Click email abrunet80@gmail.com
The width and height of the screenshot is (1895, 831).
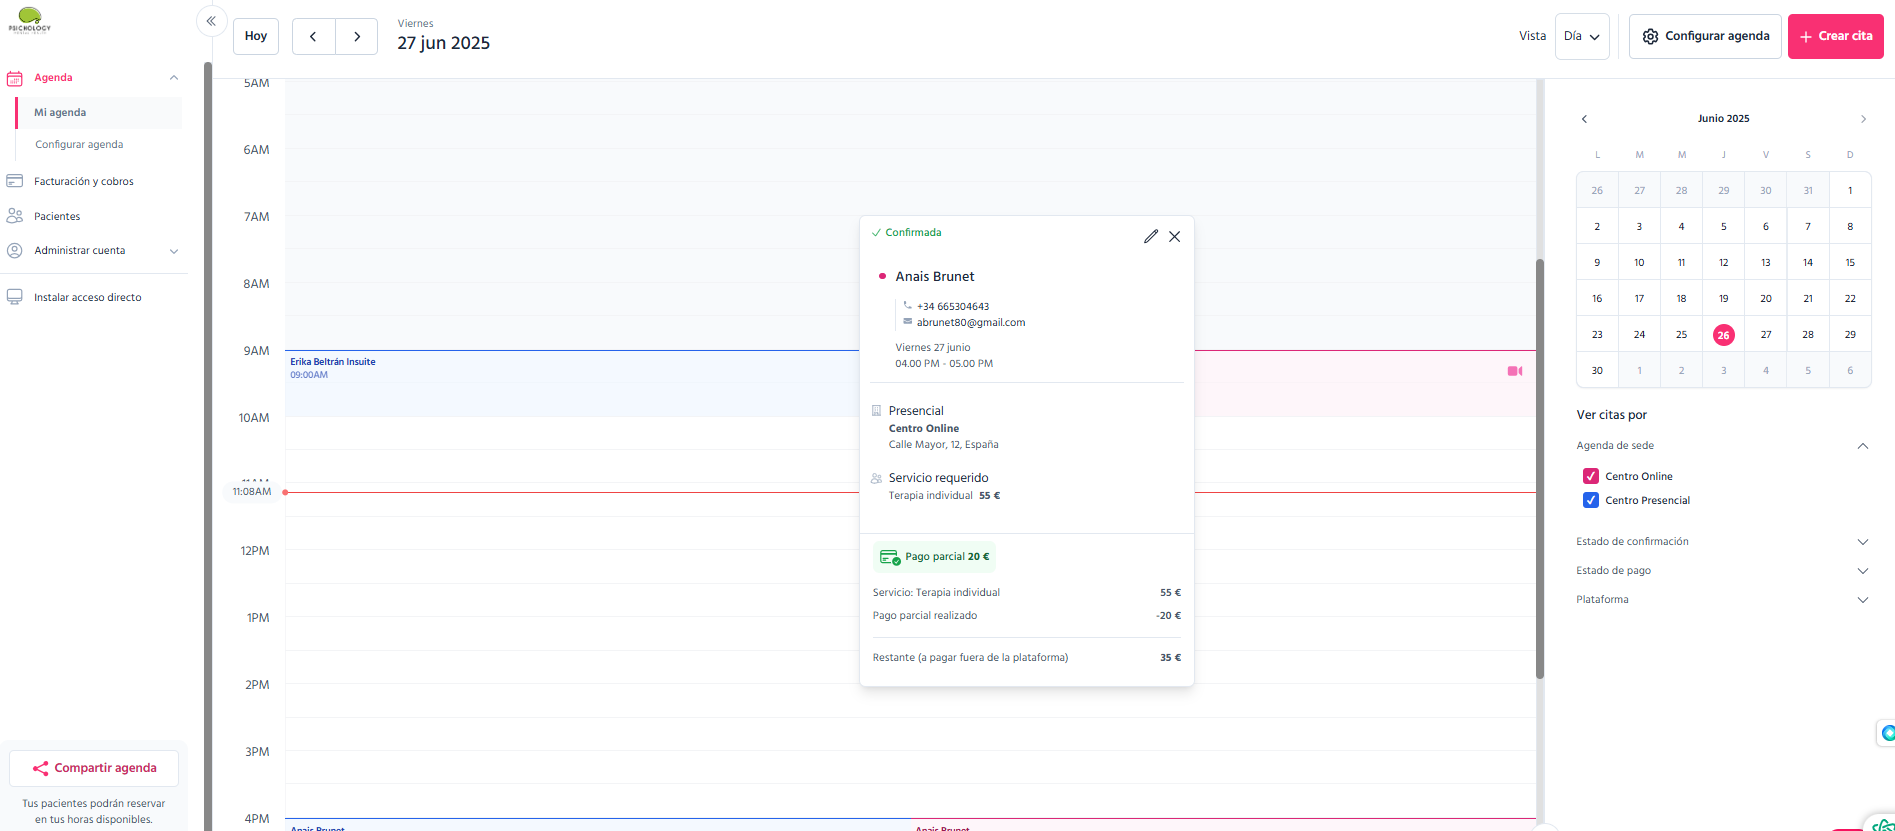971,323
